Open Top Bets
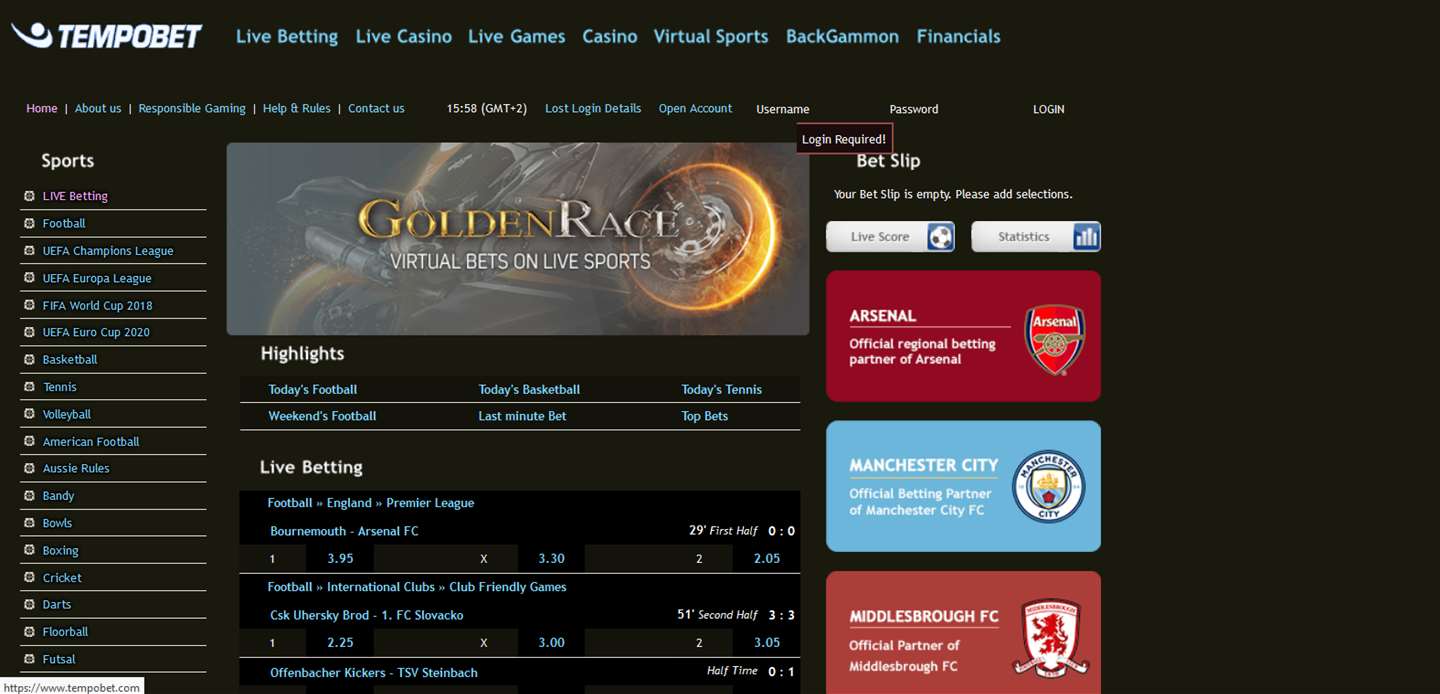This screenshot has height=694, width=1440. point(705,416)
